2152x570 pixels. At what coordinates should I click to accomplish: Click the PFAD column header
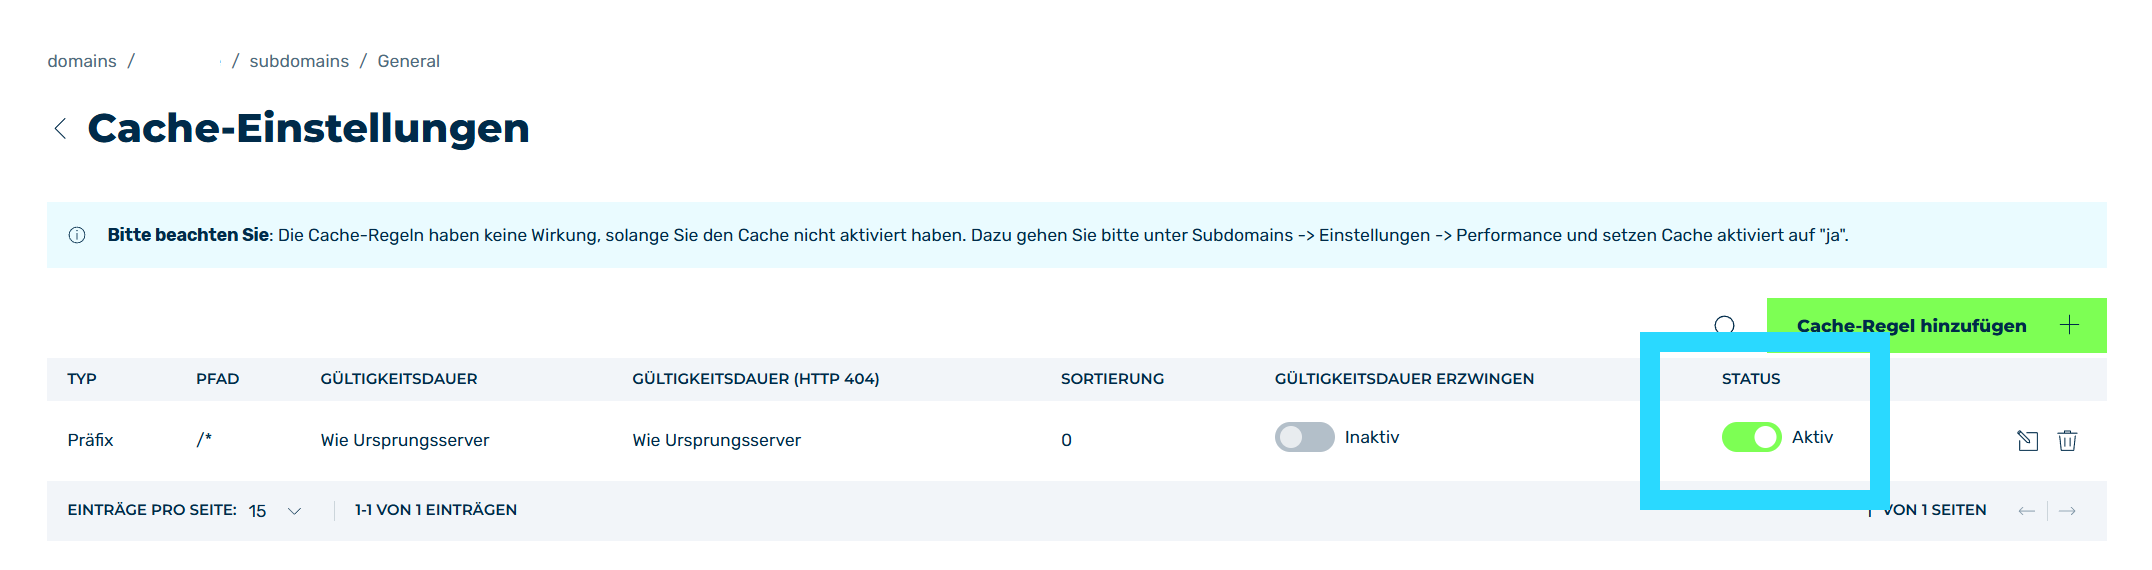point(217,379)
